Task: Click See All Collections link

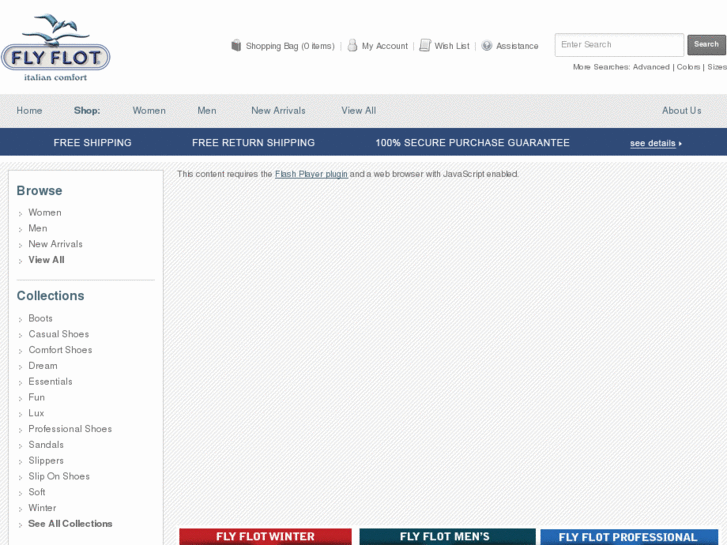Action: pos(70,524)
